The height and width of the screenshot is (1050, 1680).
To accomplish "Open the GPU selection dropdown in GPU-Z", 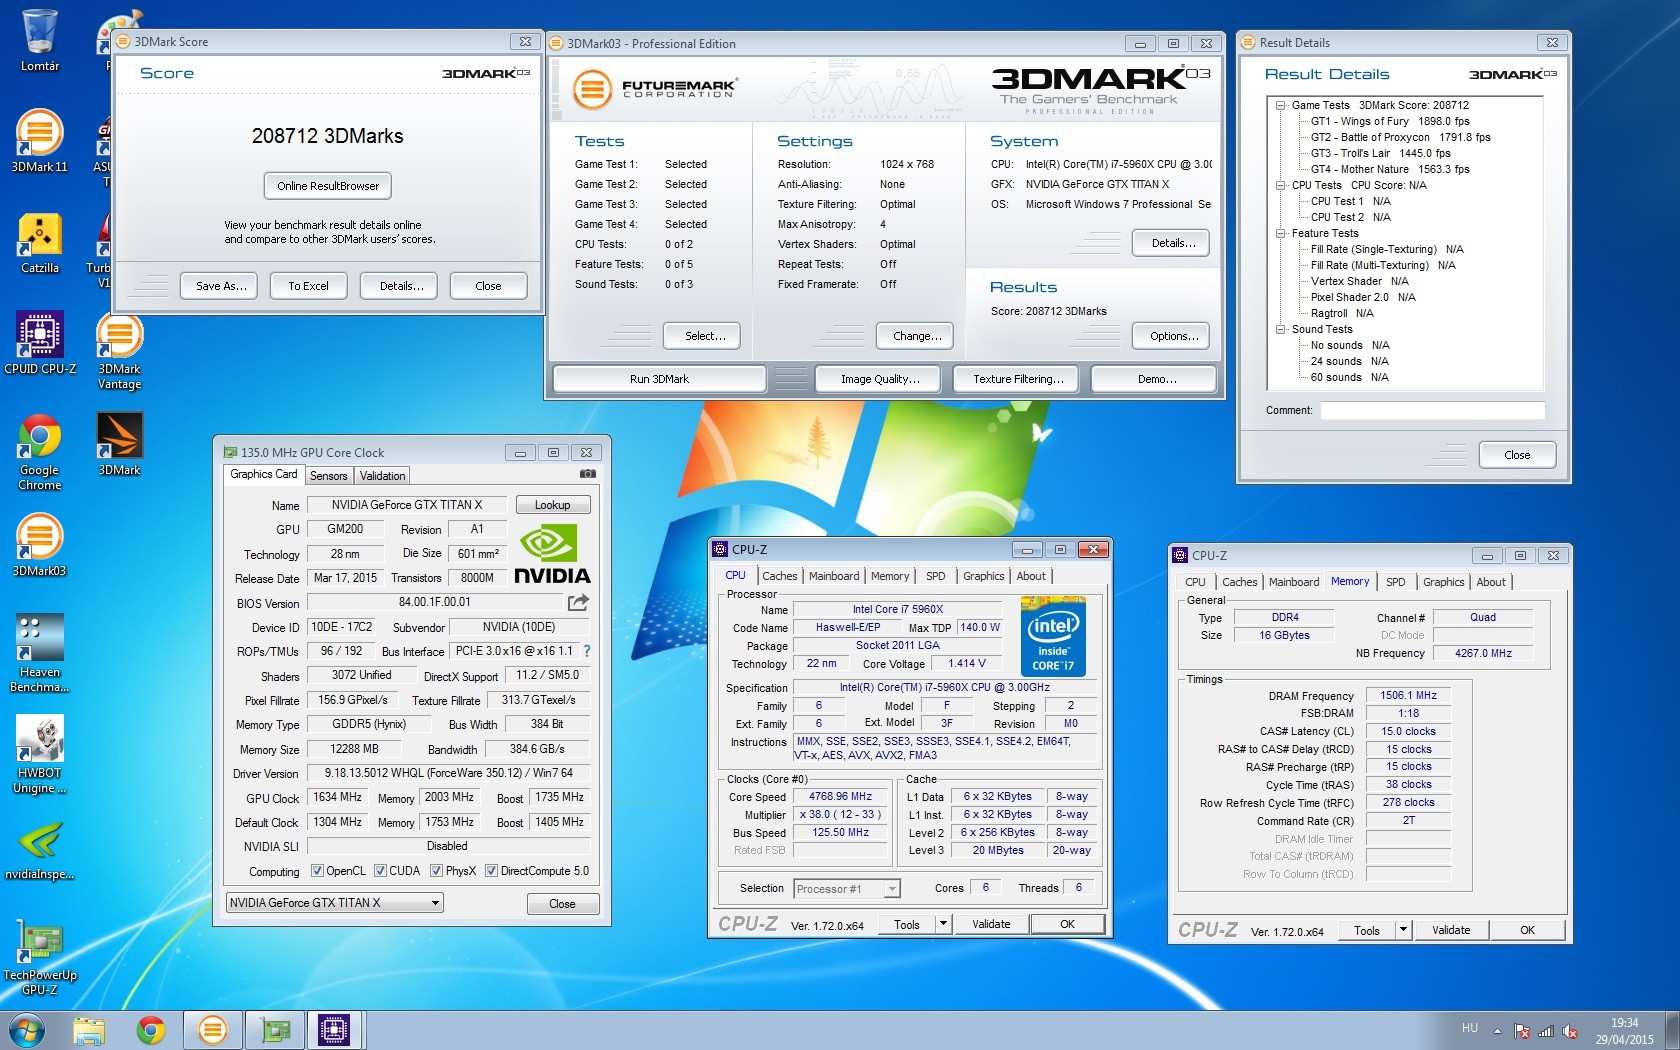I will (x=335, y=903).
